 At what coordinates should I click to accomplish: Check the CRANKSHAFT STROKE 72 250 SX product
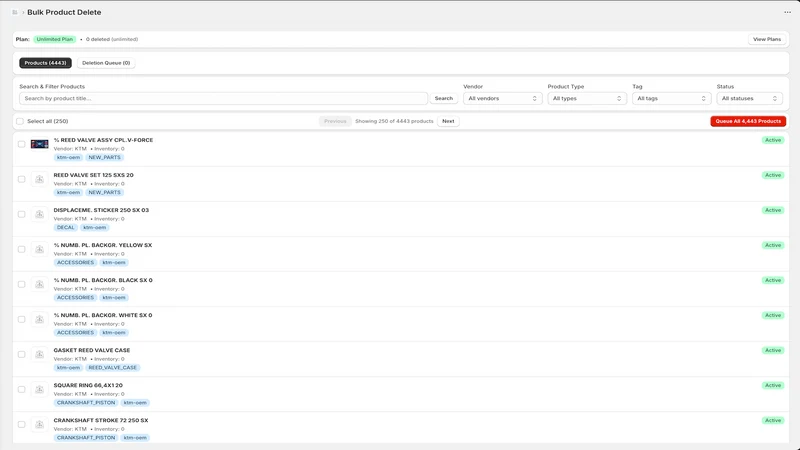[21, 424]
